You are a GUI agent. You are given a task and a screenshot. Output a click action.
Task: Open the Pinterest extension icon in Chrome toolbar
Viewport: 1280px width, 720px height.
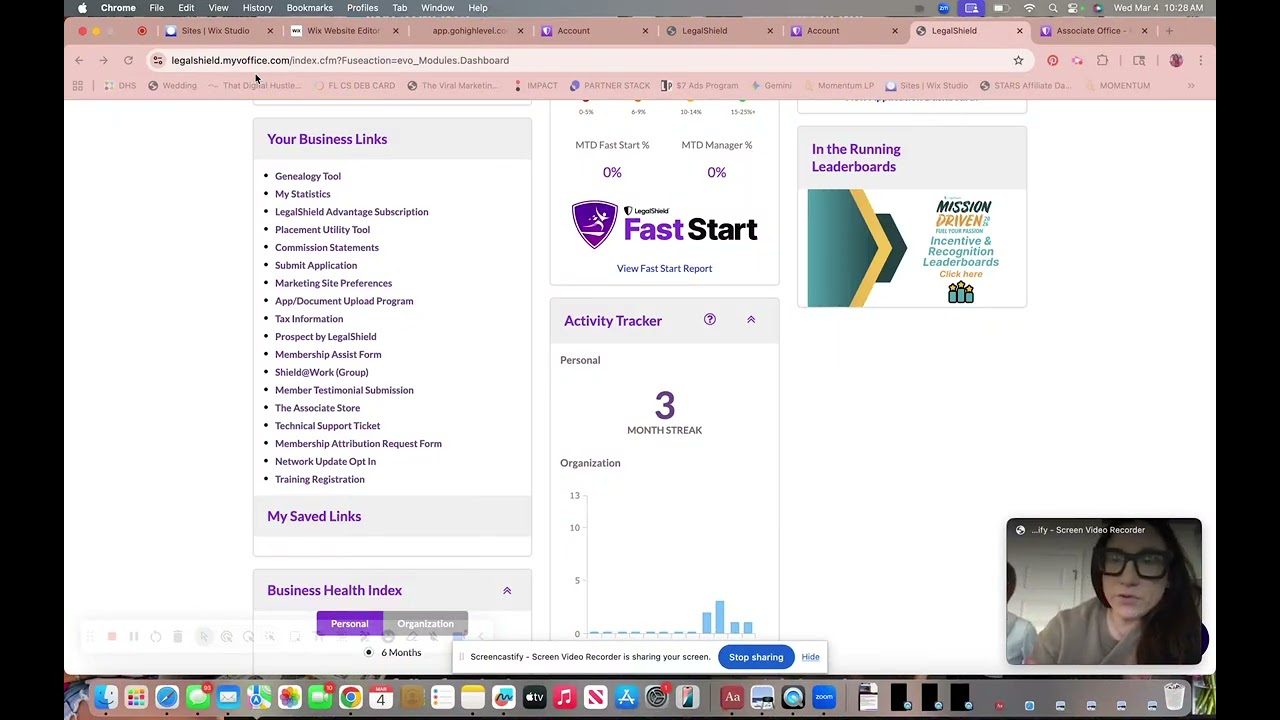pyautogui.click(x=1052, y=60)
